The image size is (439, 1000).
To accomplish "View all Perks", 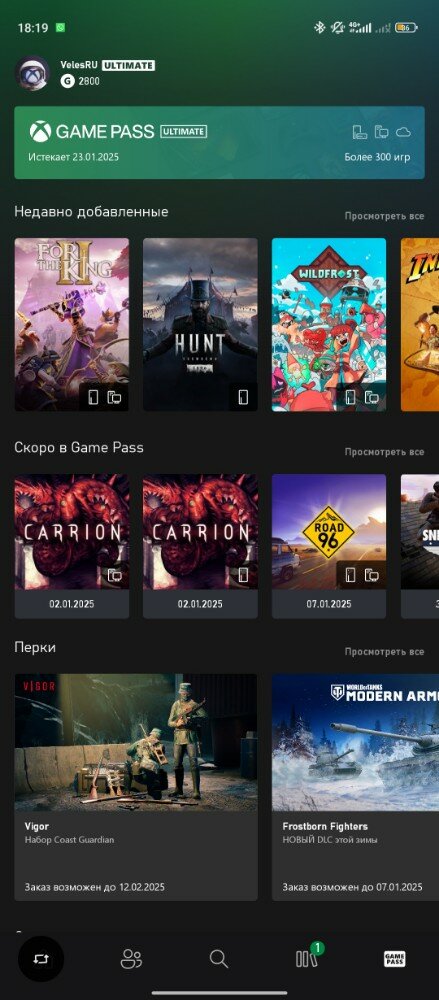I will coord(384,652).
